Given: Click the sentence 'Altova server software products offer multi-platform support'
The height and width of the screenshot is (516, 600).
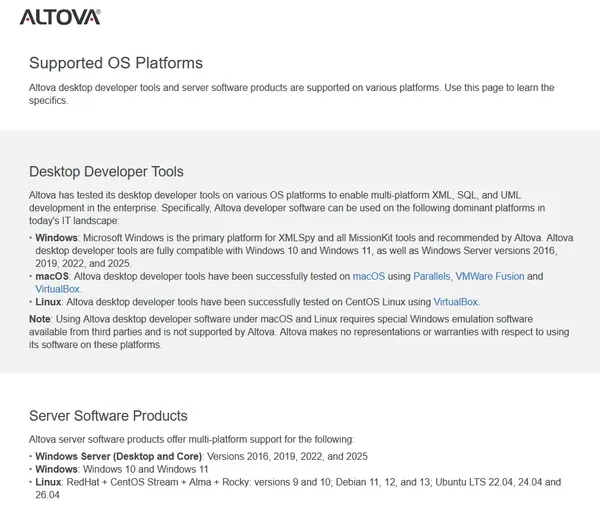Looking at the screenshot, I should pyautogui.click(x=192, y=439).
